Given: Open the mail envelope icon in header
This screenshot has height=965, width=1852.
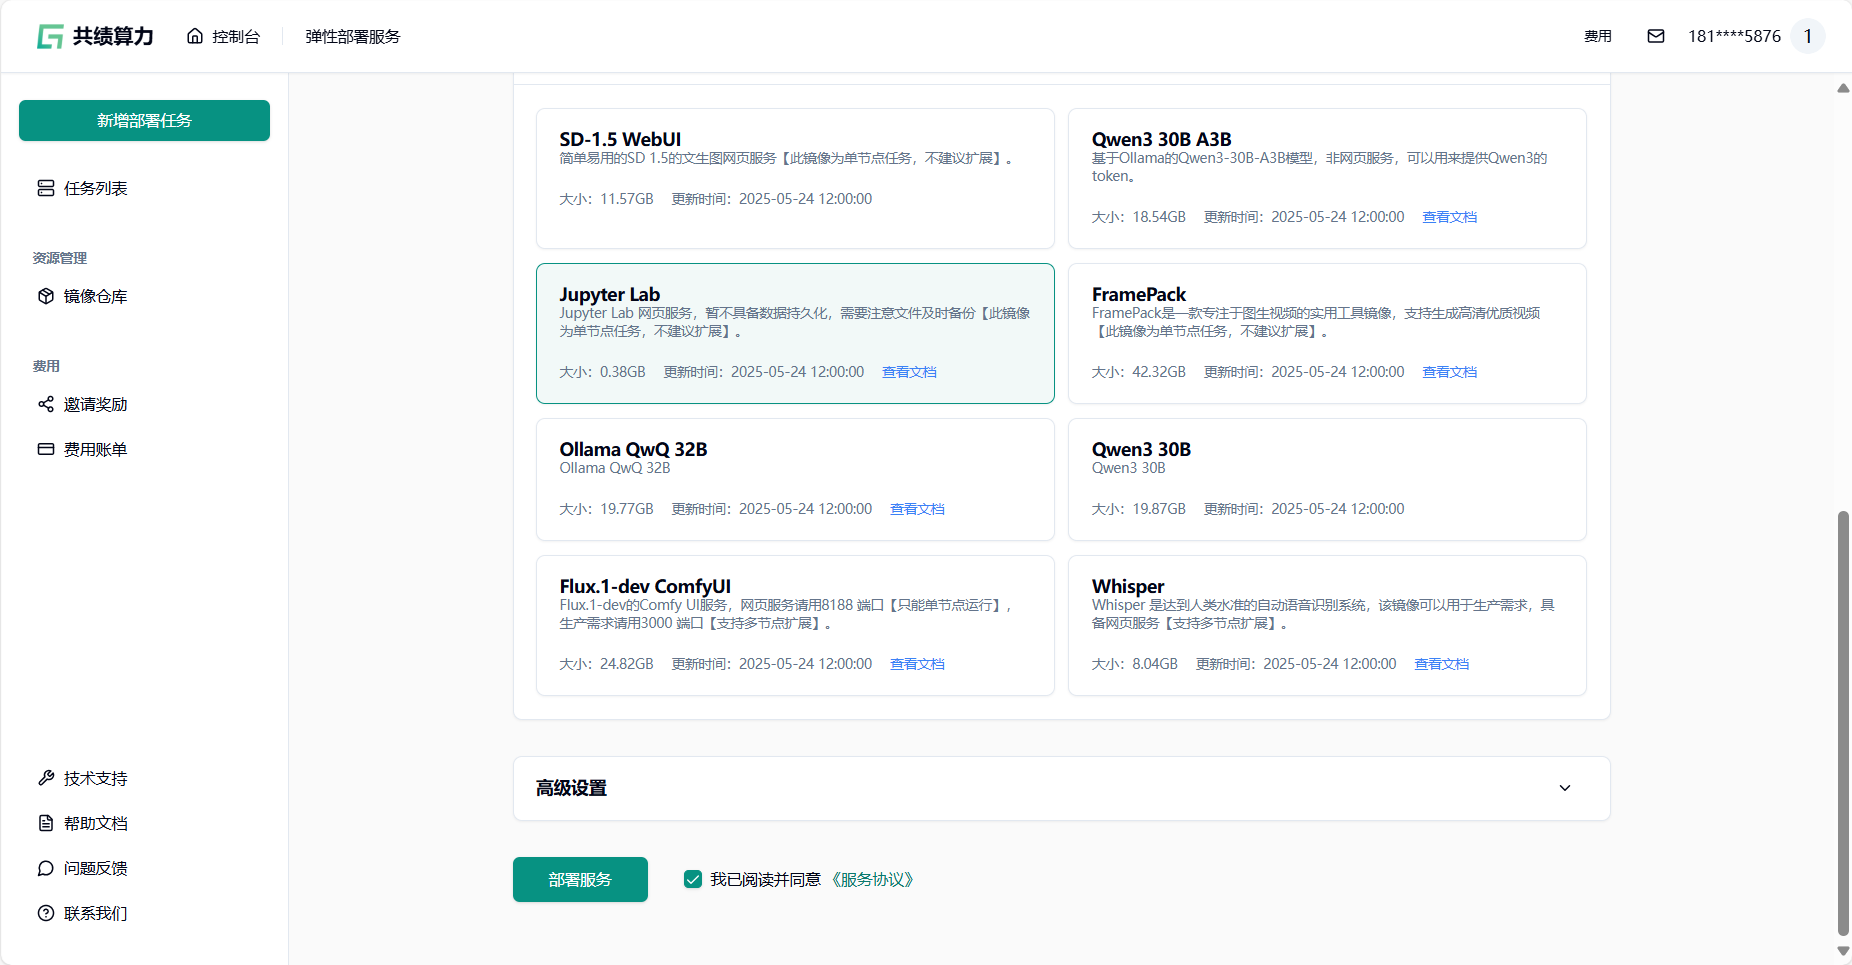Looking at the screenshot, I should click(1656, 36).
